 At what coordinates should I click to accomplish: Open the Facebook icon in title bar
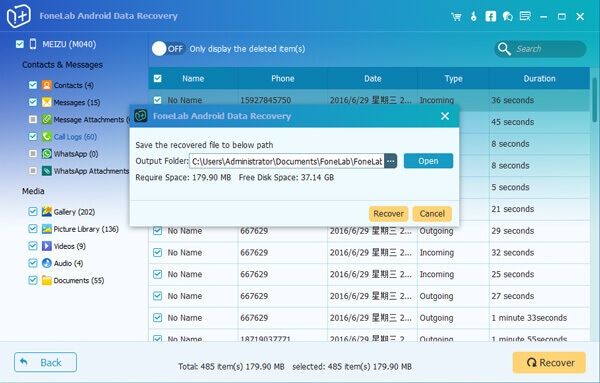491,16
